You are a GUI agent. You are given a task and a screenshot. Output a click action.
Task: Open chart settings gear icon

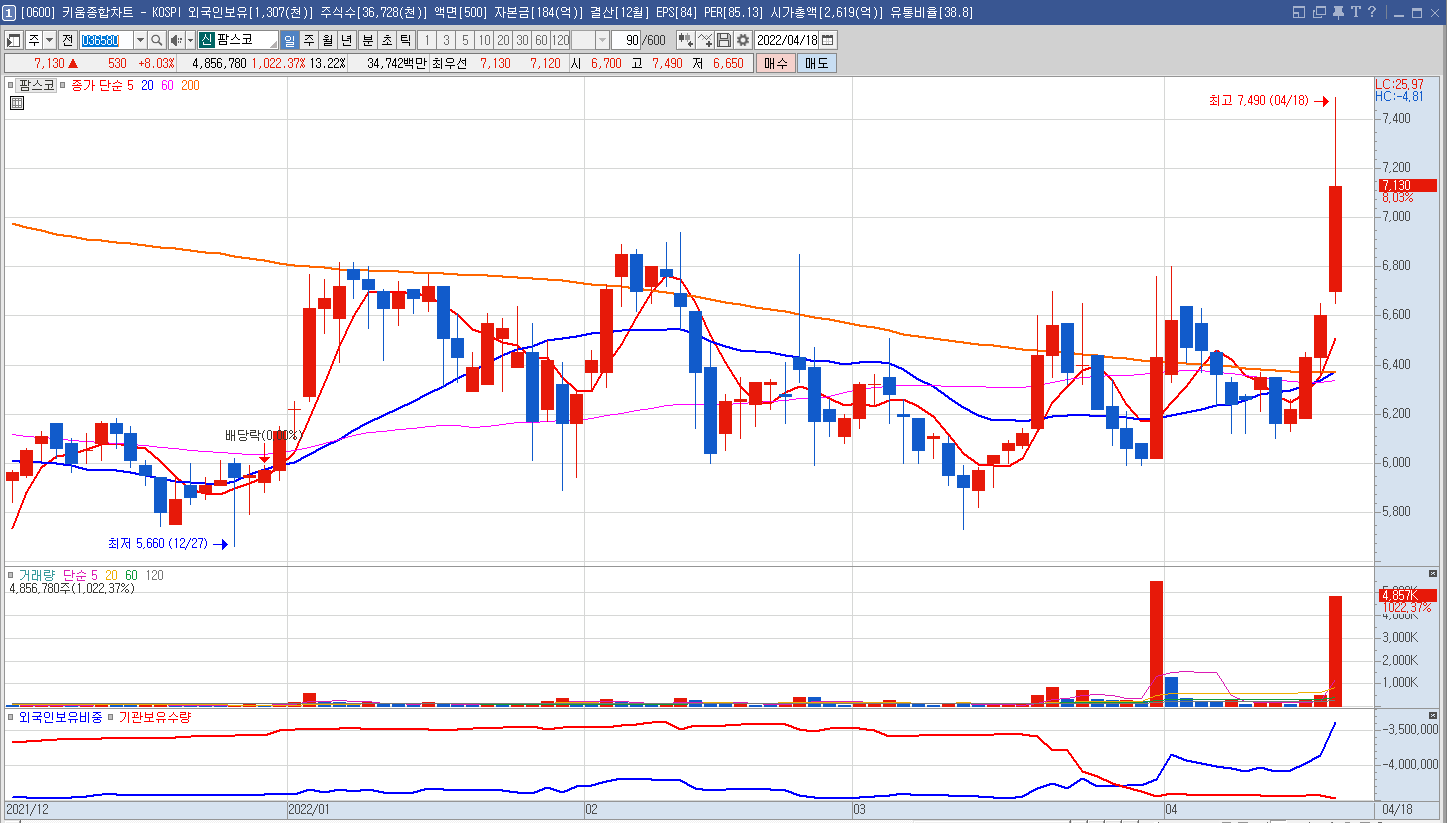pos(743,40)
